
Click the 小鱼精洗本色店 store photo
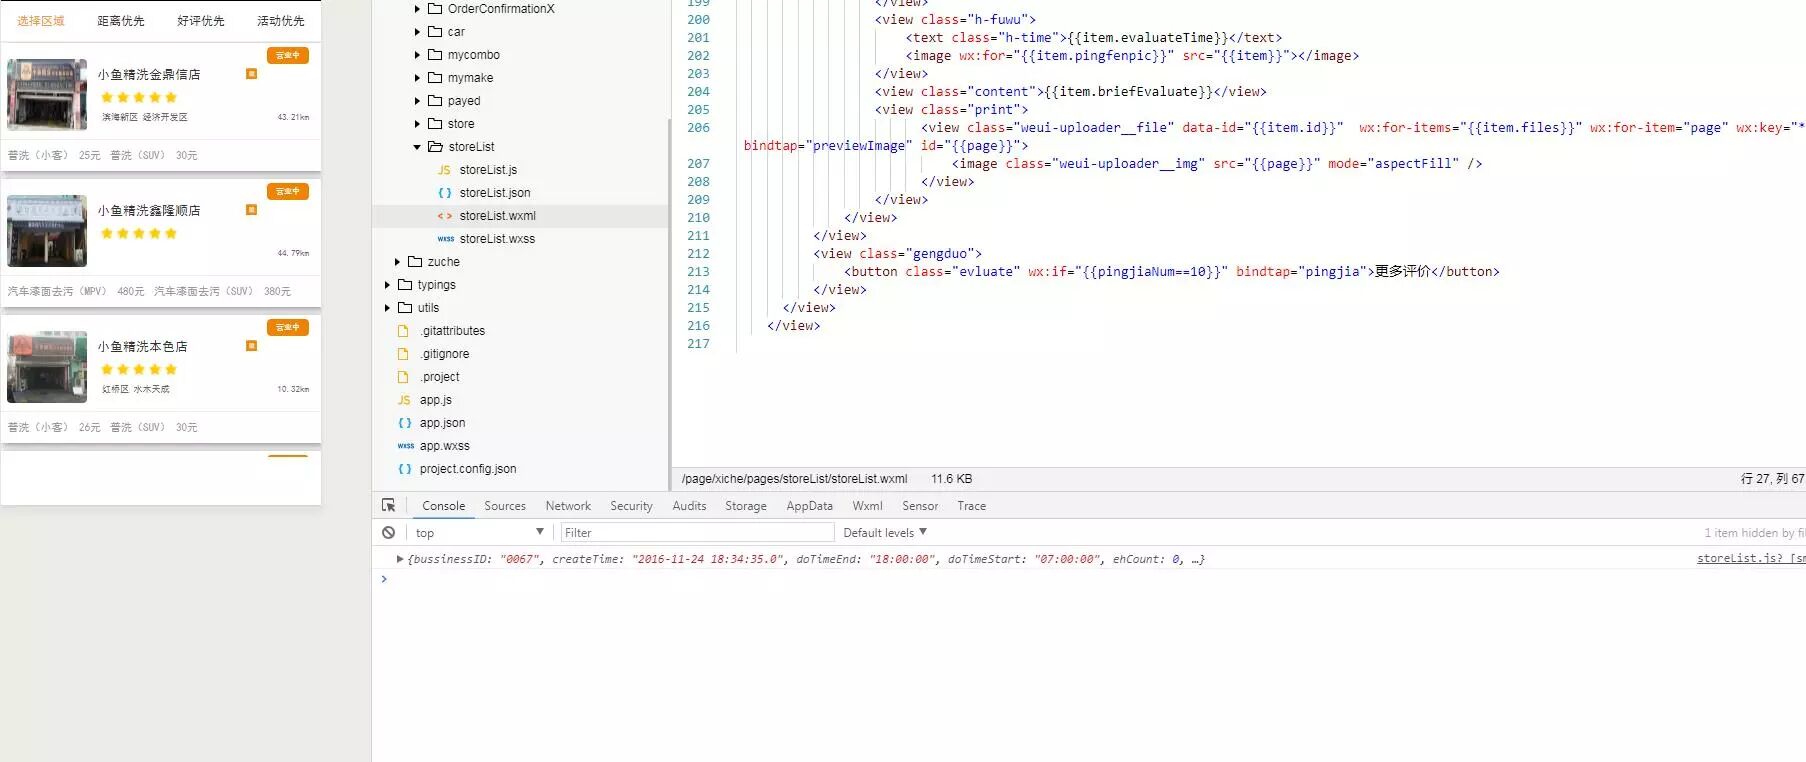[x=47, y=367]
